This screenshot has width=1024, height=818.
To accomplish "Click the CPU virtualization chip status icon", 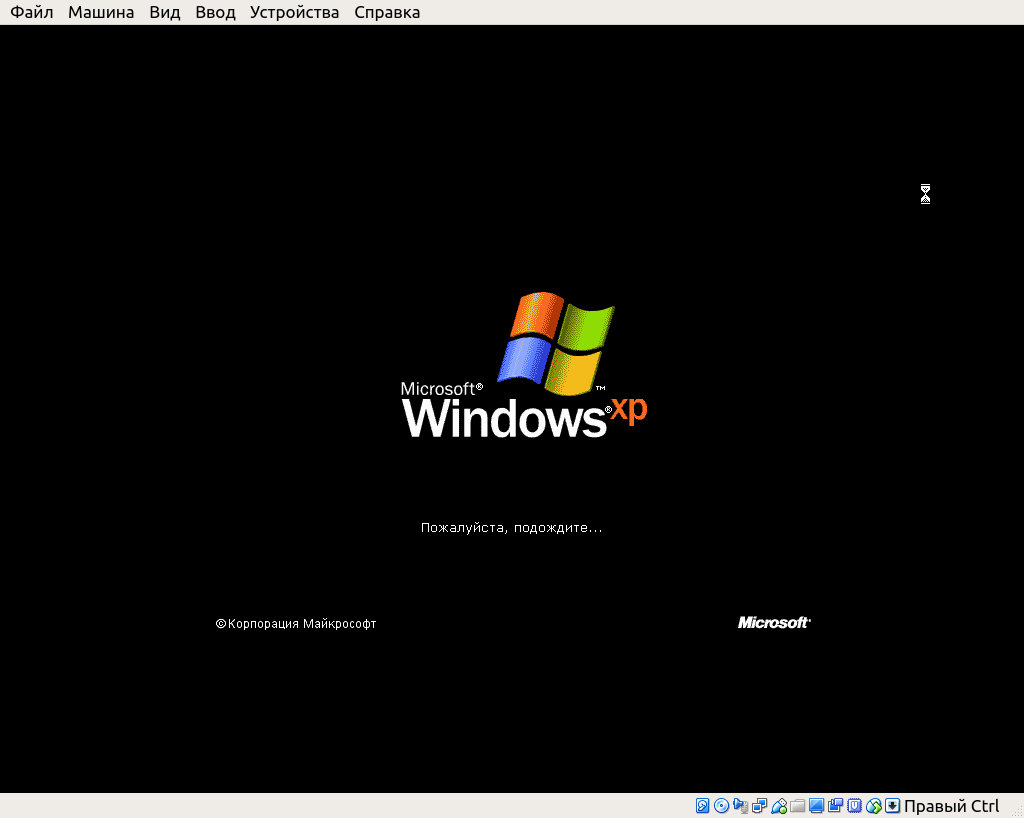I will [x=854, y=806].
